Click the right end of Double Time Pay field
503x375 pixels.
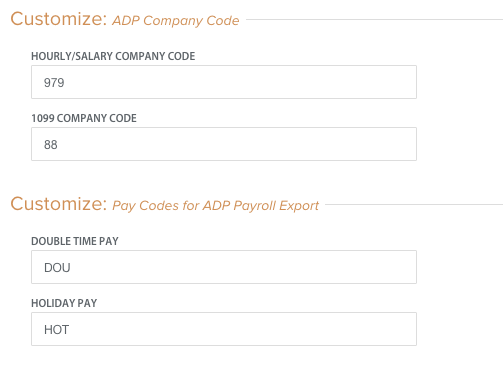tap(407, 267)
